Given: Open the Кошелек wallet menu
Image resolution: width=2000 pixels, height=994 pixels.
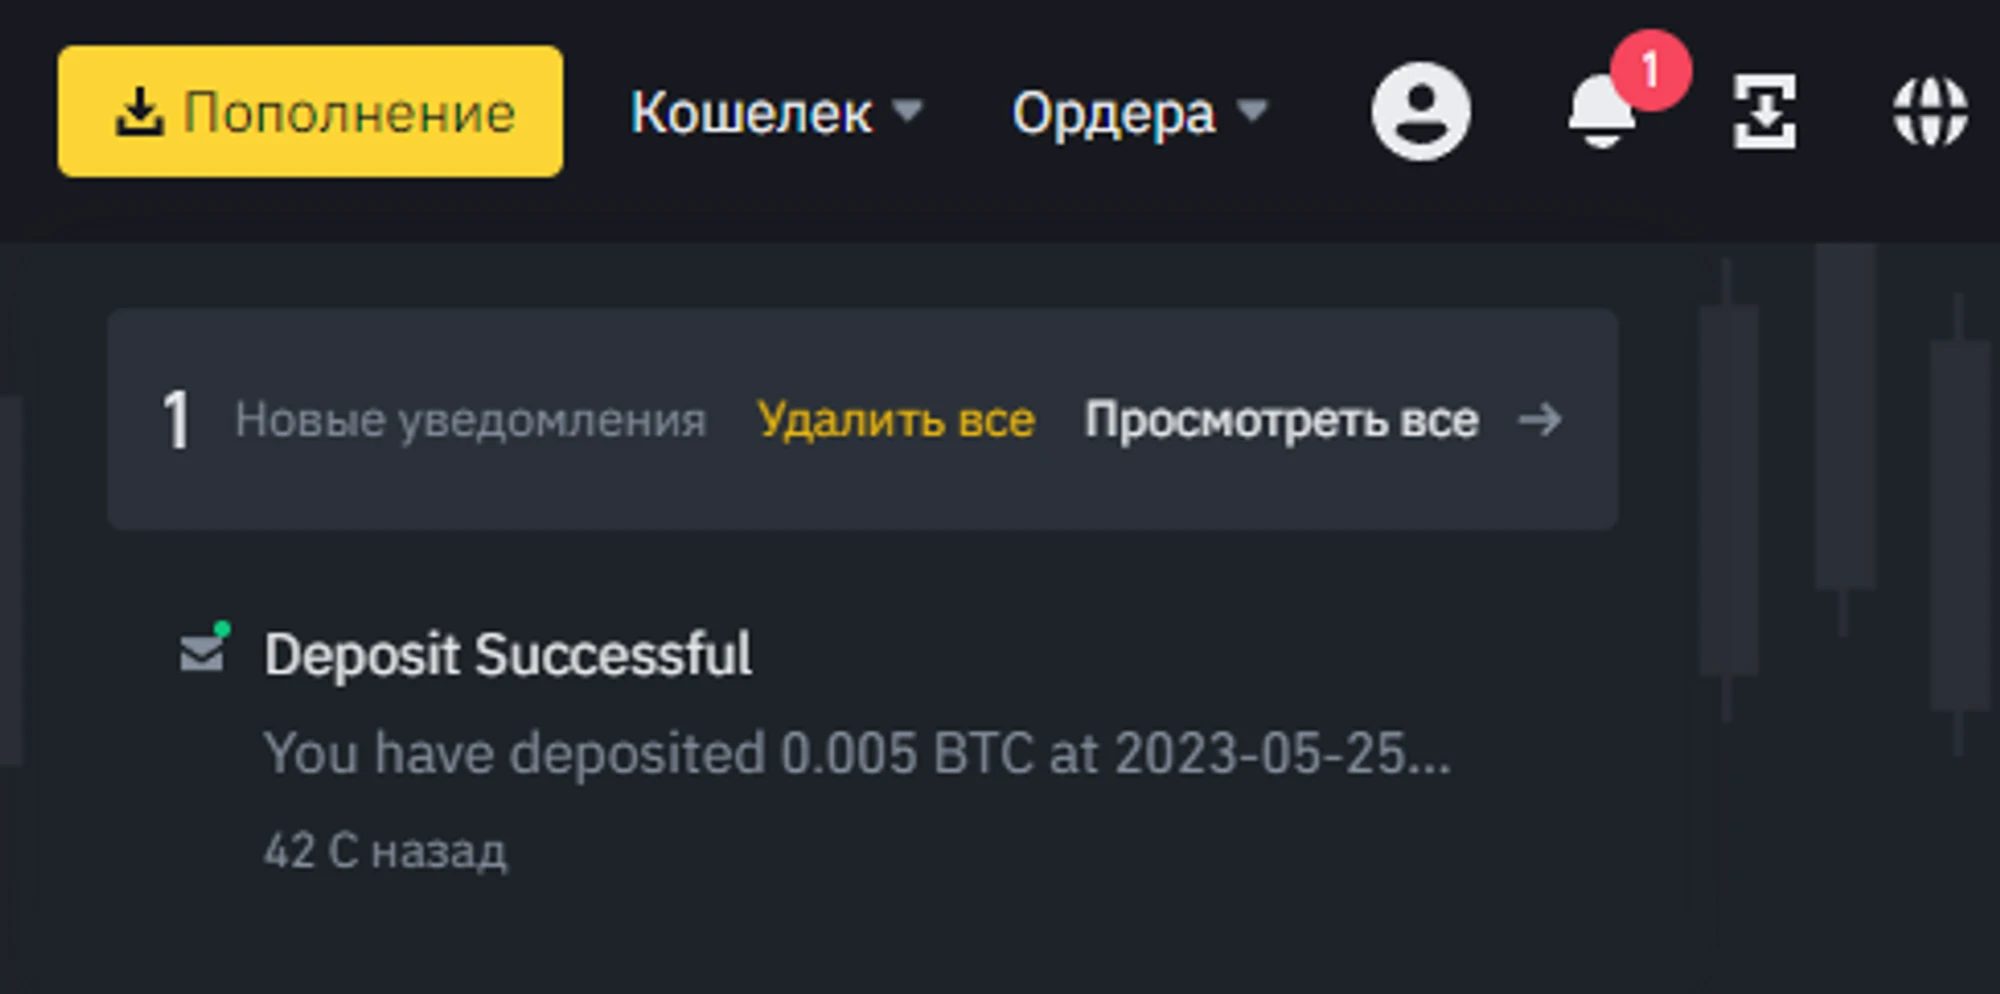Looking at the screenshot, I should tap(750, 112).
